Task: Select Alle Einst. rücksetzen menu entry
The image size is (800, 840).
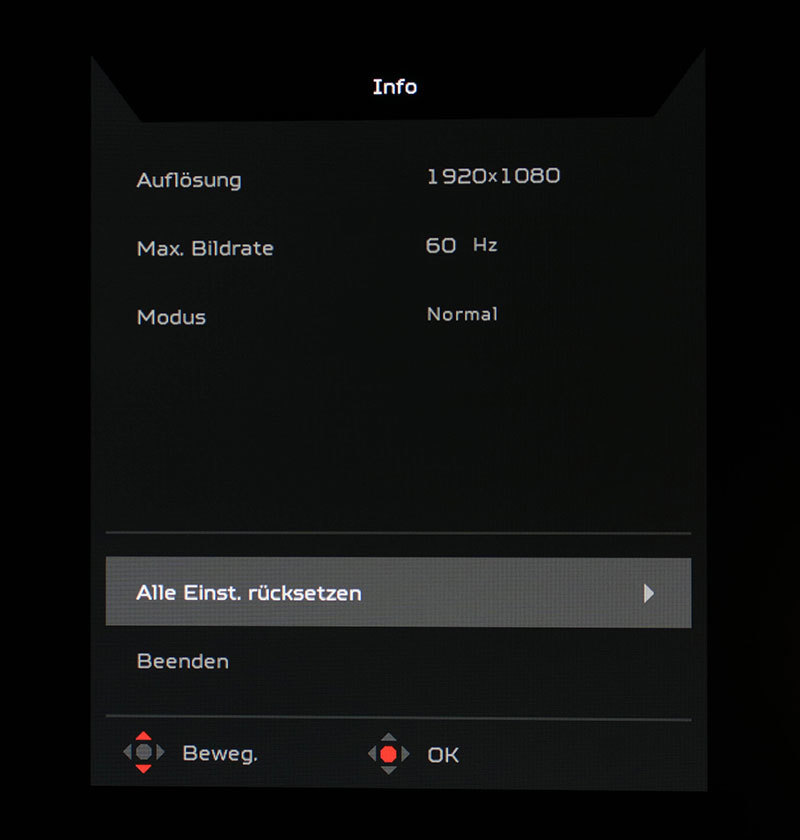Action: tap(398, 592)
